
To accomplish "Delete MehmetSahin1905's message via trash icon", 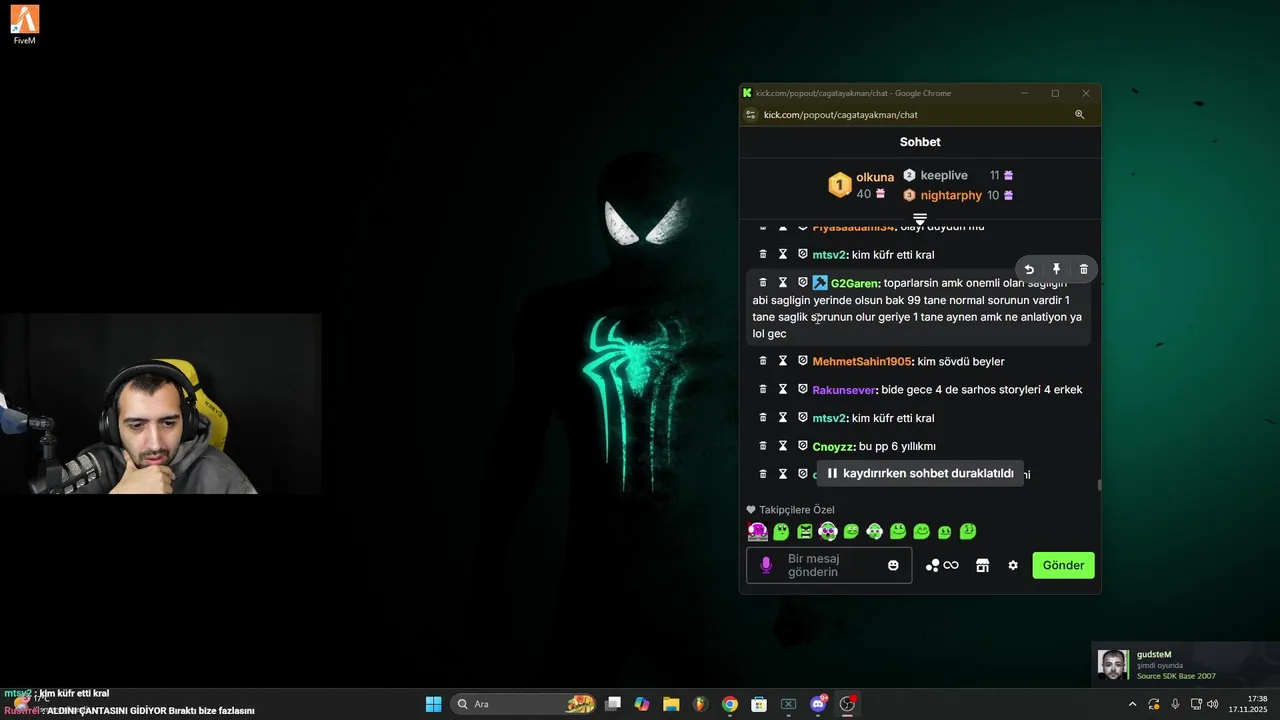I will (x=763, y=361).
